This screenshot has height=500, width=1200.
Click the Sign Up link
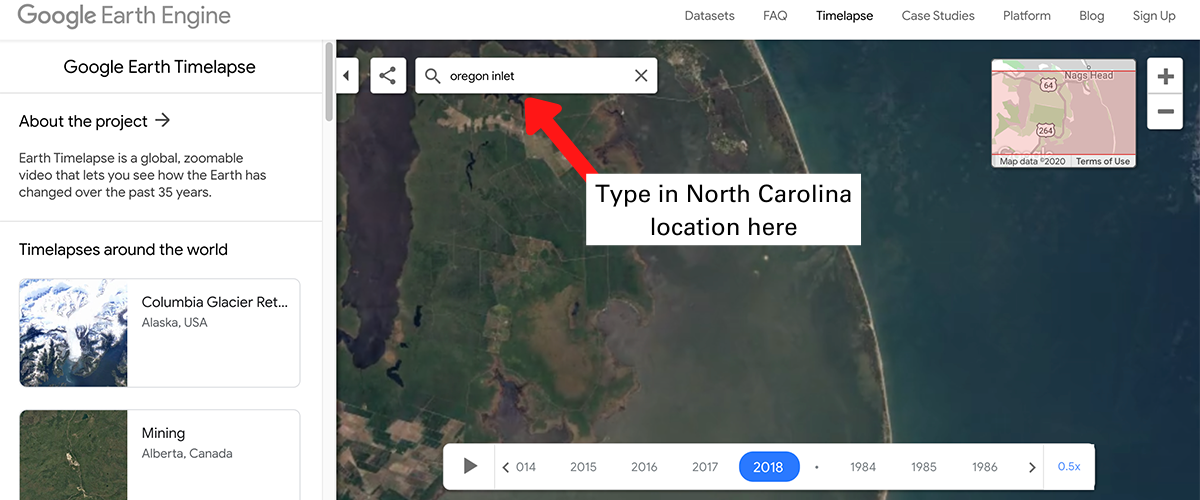(x=1154, y=16)
